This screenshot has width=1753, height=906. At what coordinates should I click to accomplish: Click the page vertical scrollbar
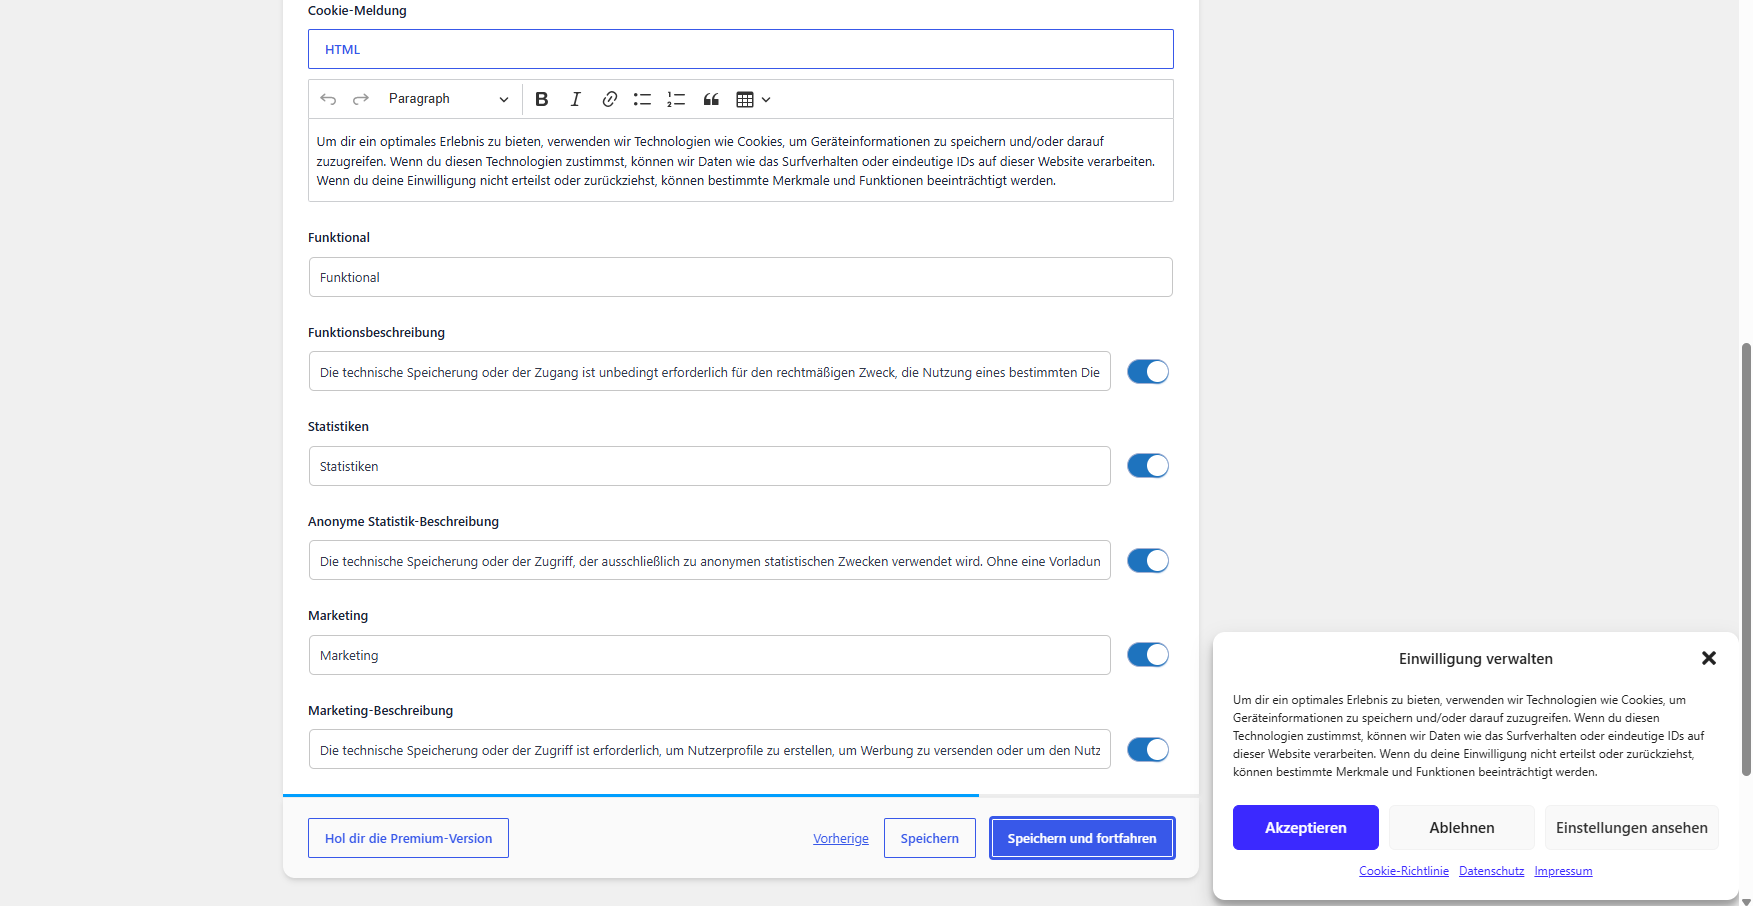coord(1746,560)
